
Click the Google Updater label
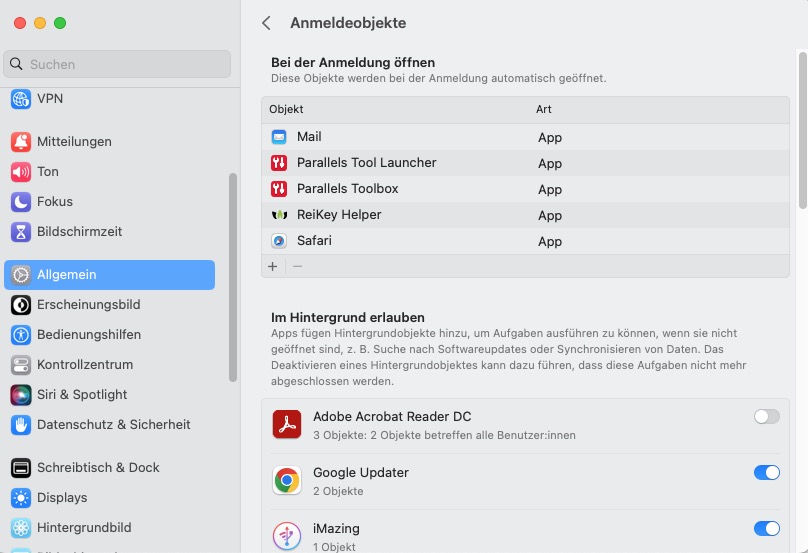(x=361, y=472)
